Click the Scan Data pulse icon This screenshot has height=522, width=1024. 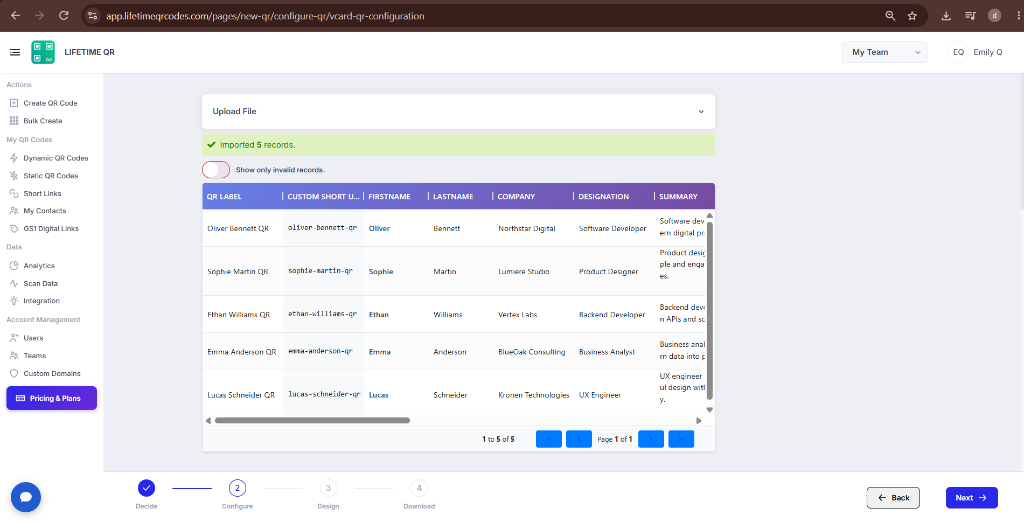click(x=14, y=284)
